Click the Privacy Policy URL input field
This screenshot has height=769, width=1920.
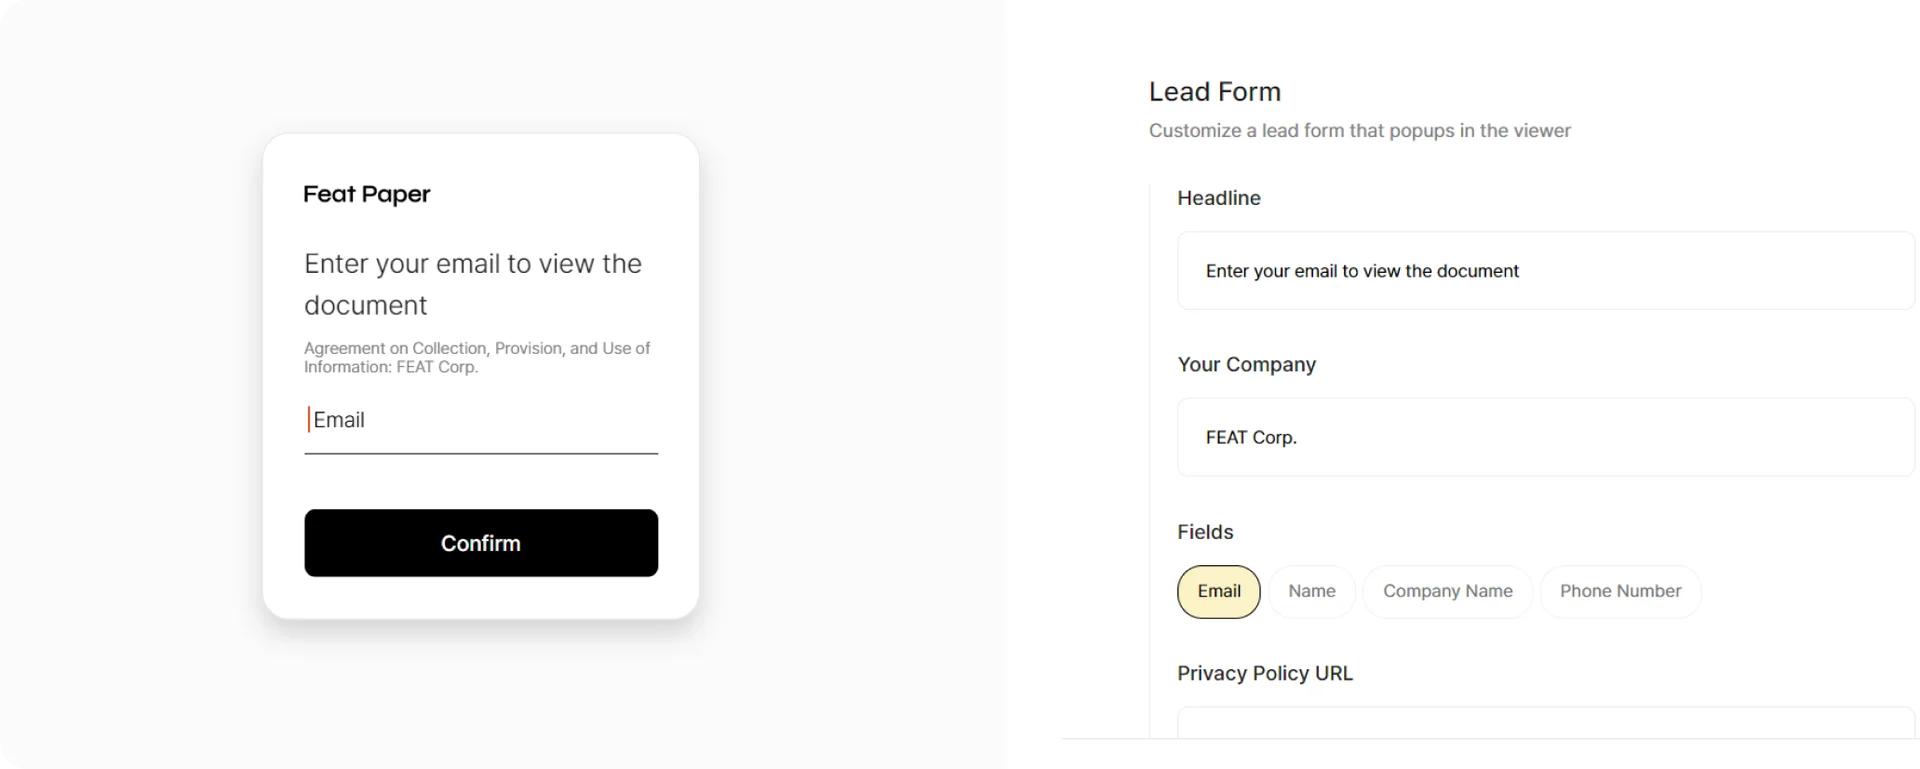pyautogui.click(x=1543, y=730)
